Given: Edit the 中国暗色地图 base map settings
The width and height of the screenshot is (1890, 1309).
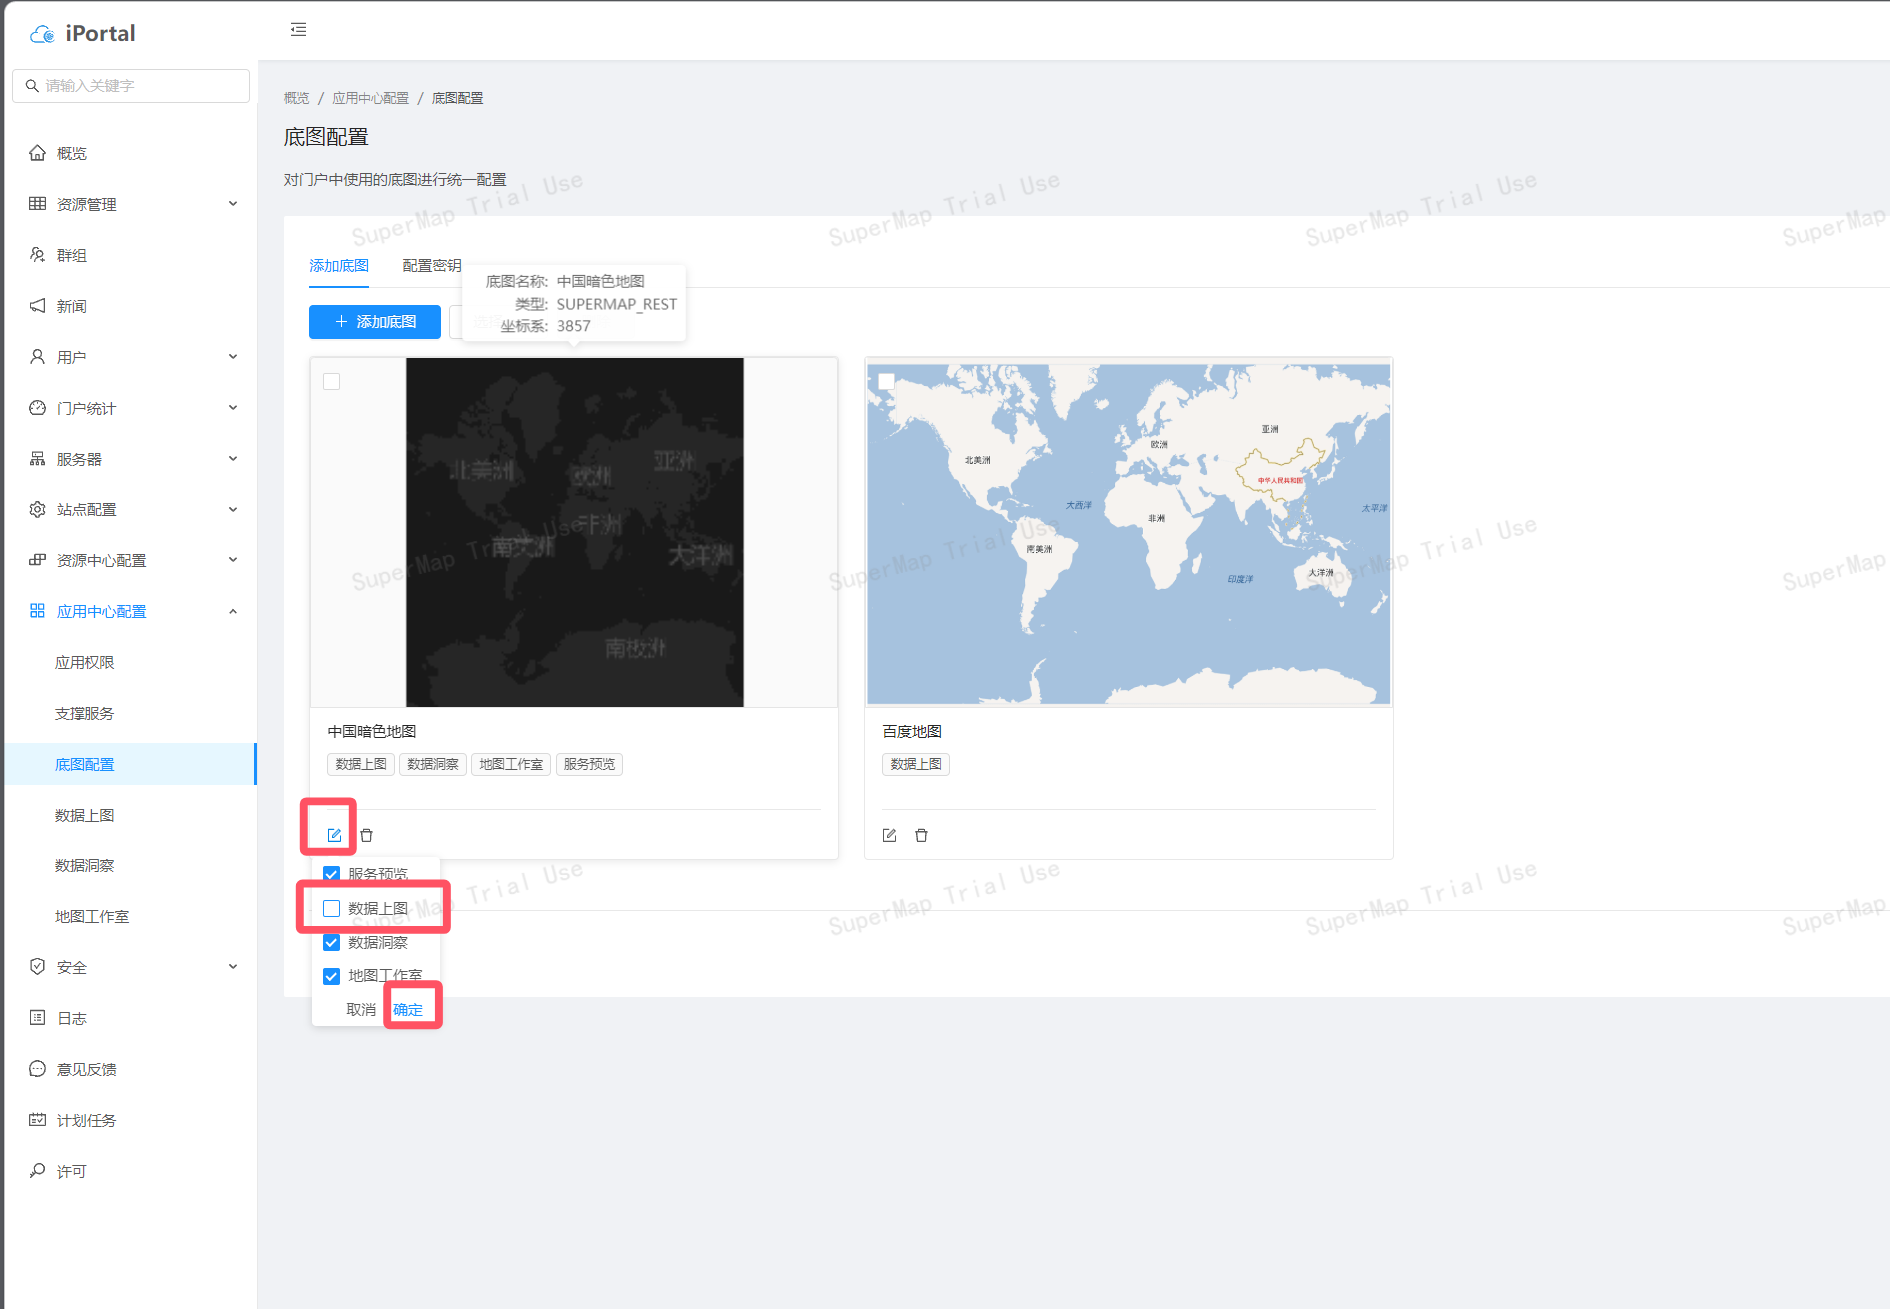Looking at the screenshot, I should pos(334,833).
